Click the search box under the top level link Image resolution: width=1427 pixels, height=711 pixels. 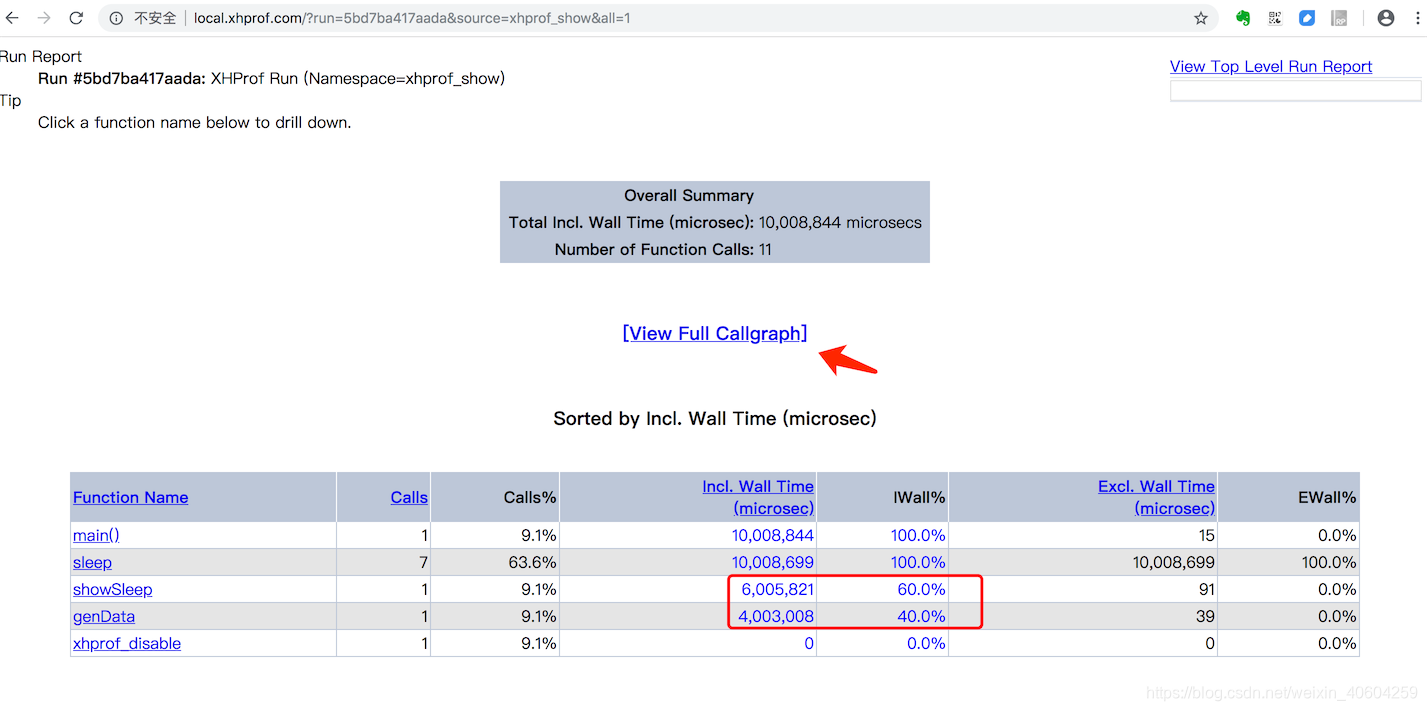point(1295,90)
